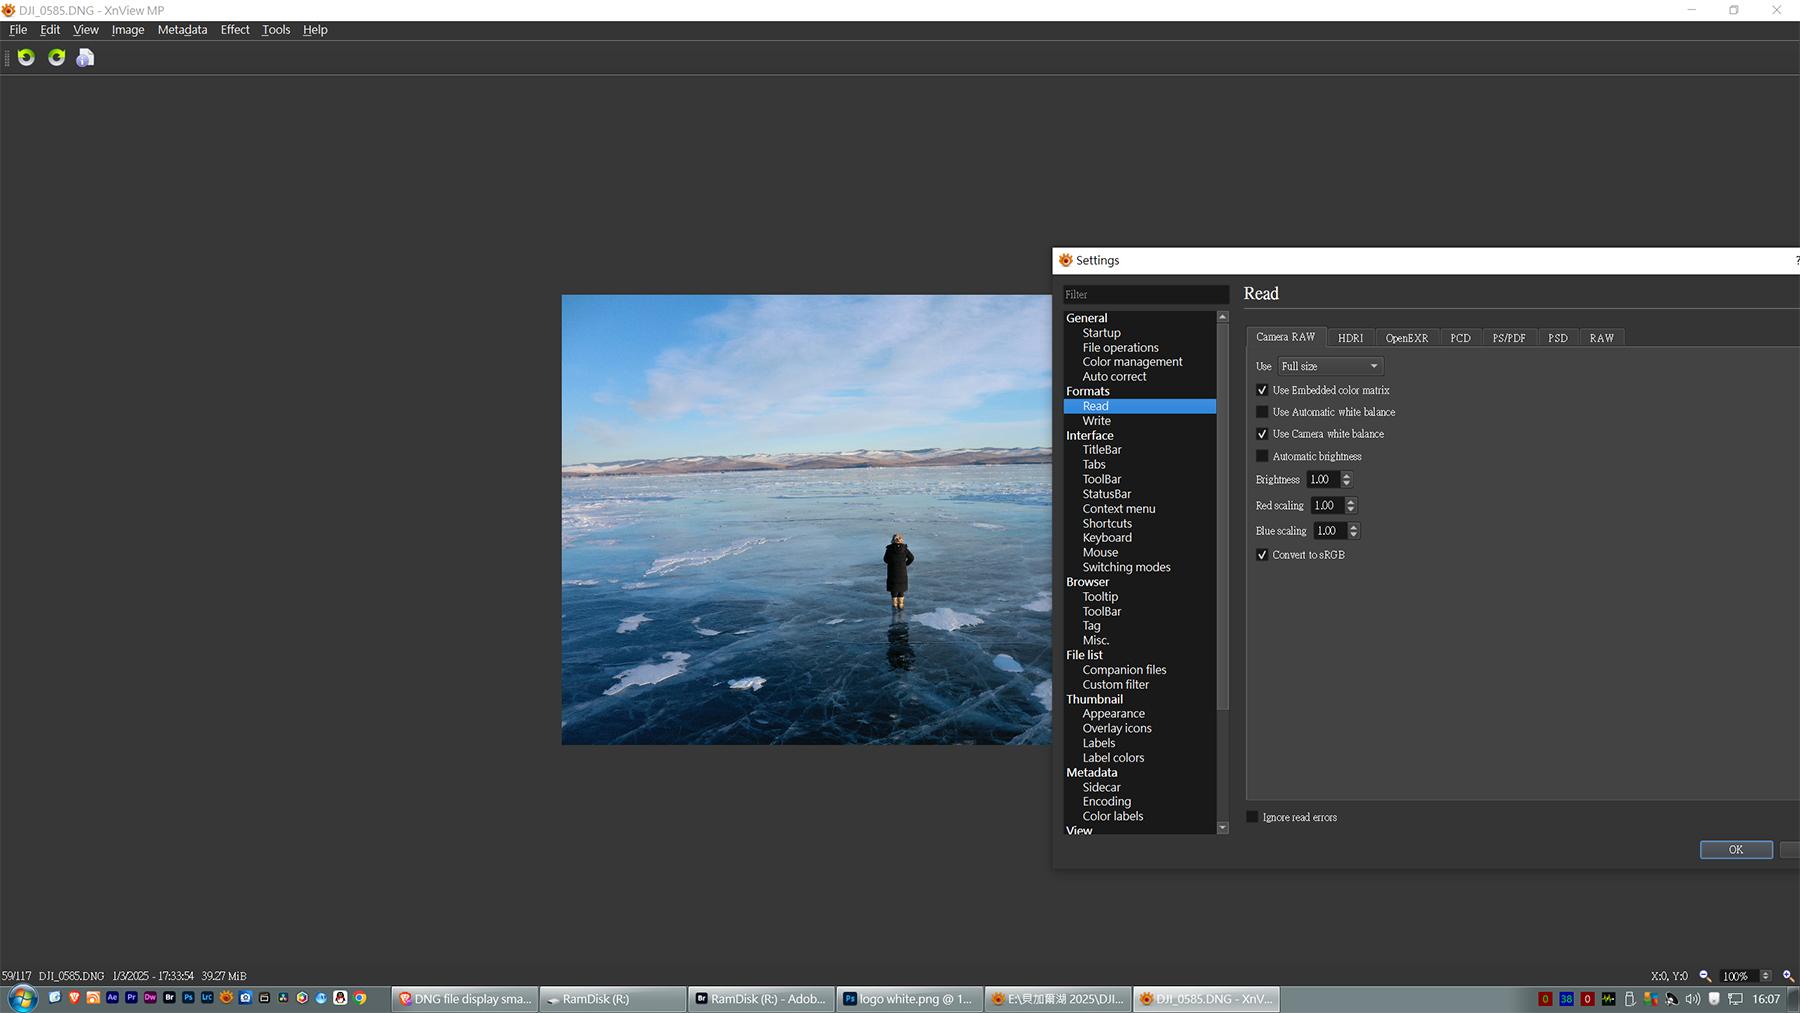1800x1013 pixels.
Task: Click the Brightness value field
Action: tap(1323, 480)
